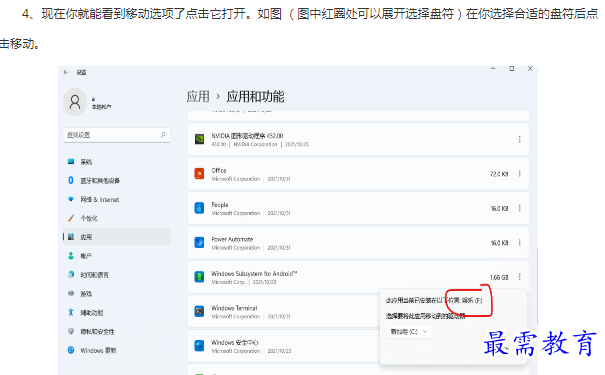
Task: Open more options for NVIDIA driver row
Action: point(520,139)
